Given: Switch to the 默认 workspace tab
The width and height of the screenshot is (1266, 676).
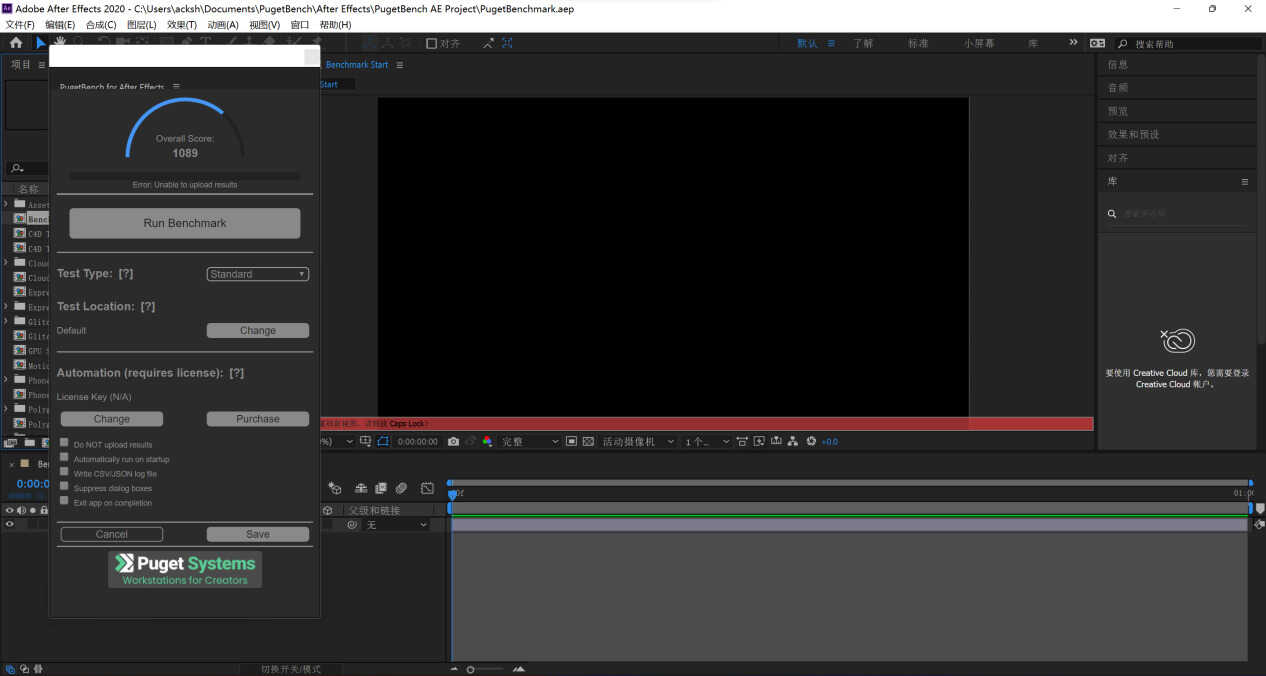Looking at the screenshot, I should pos(807,43).
